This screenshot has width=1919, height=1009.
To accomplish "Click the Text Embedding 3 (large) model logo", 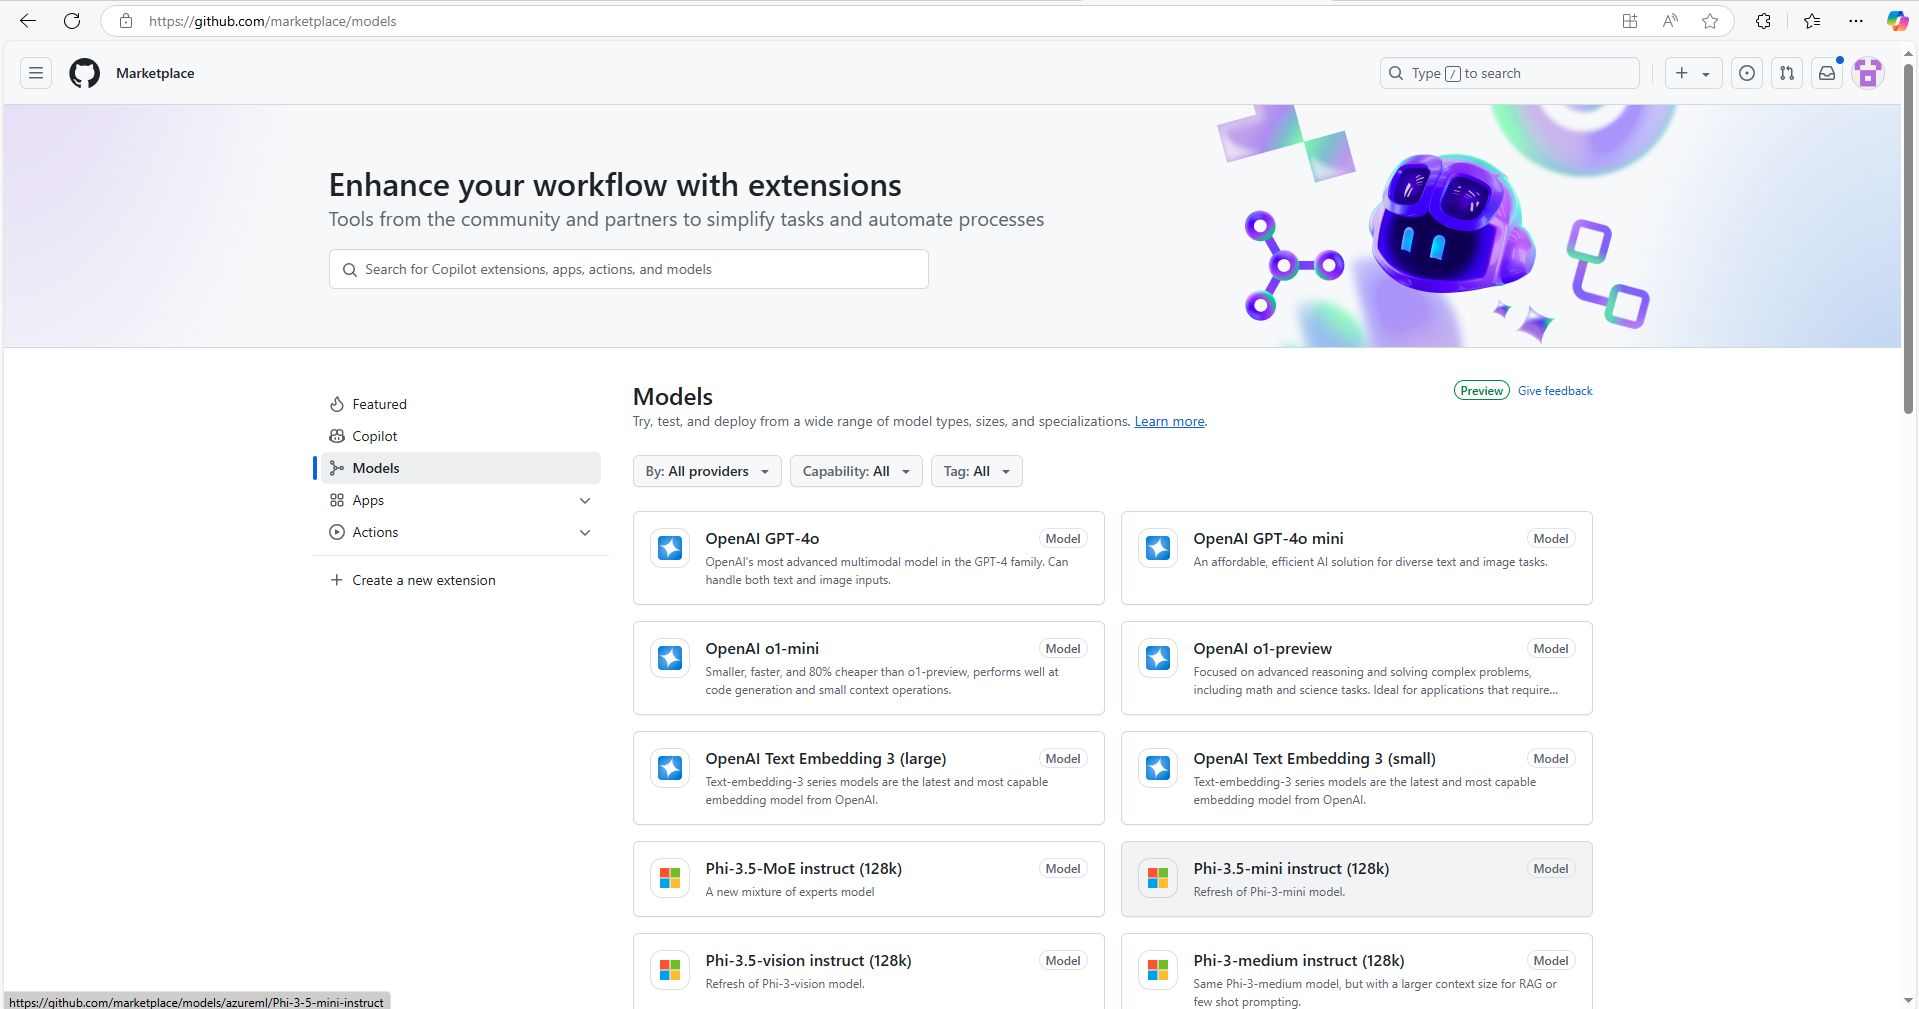I will pos(670,768).
